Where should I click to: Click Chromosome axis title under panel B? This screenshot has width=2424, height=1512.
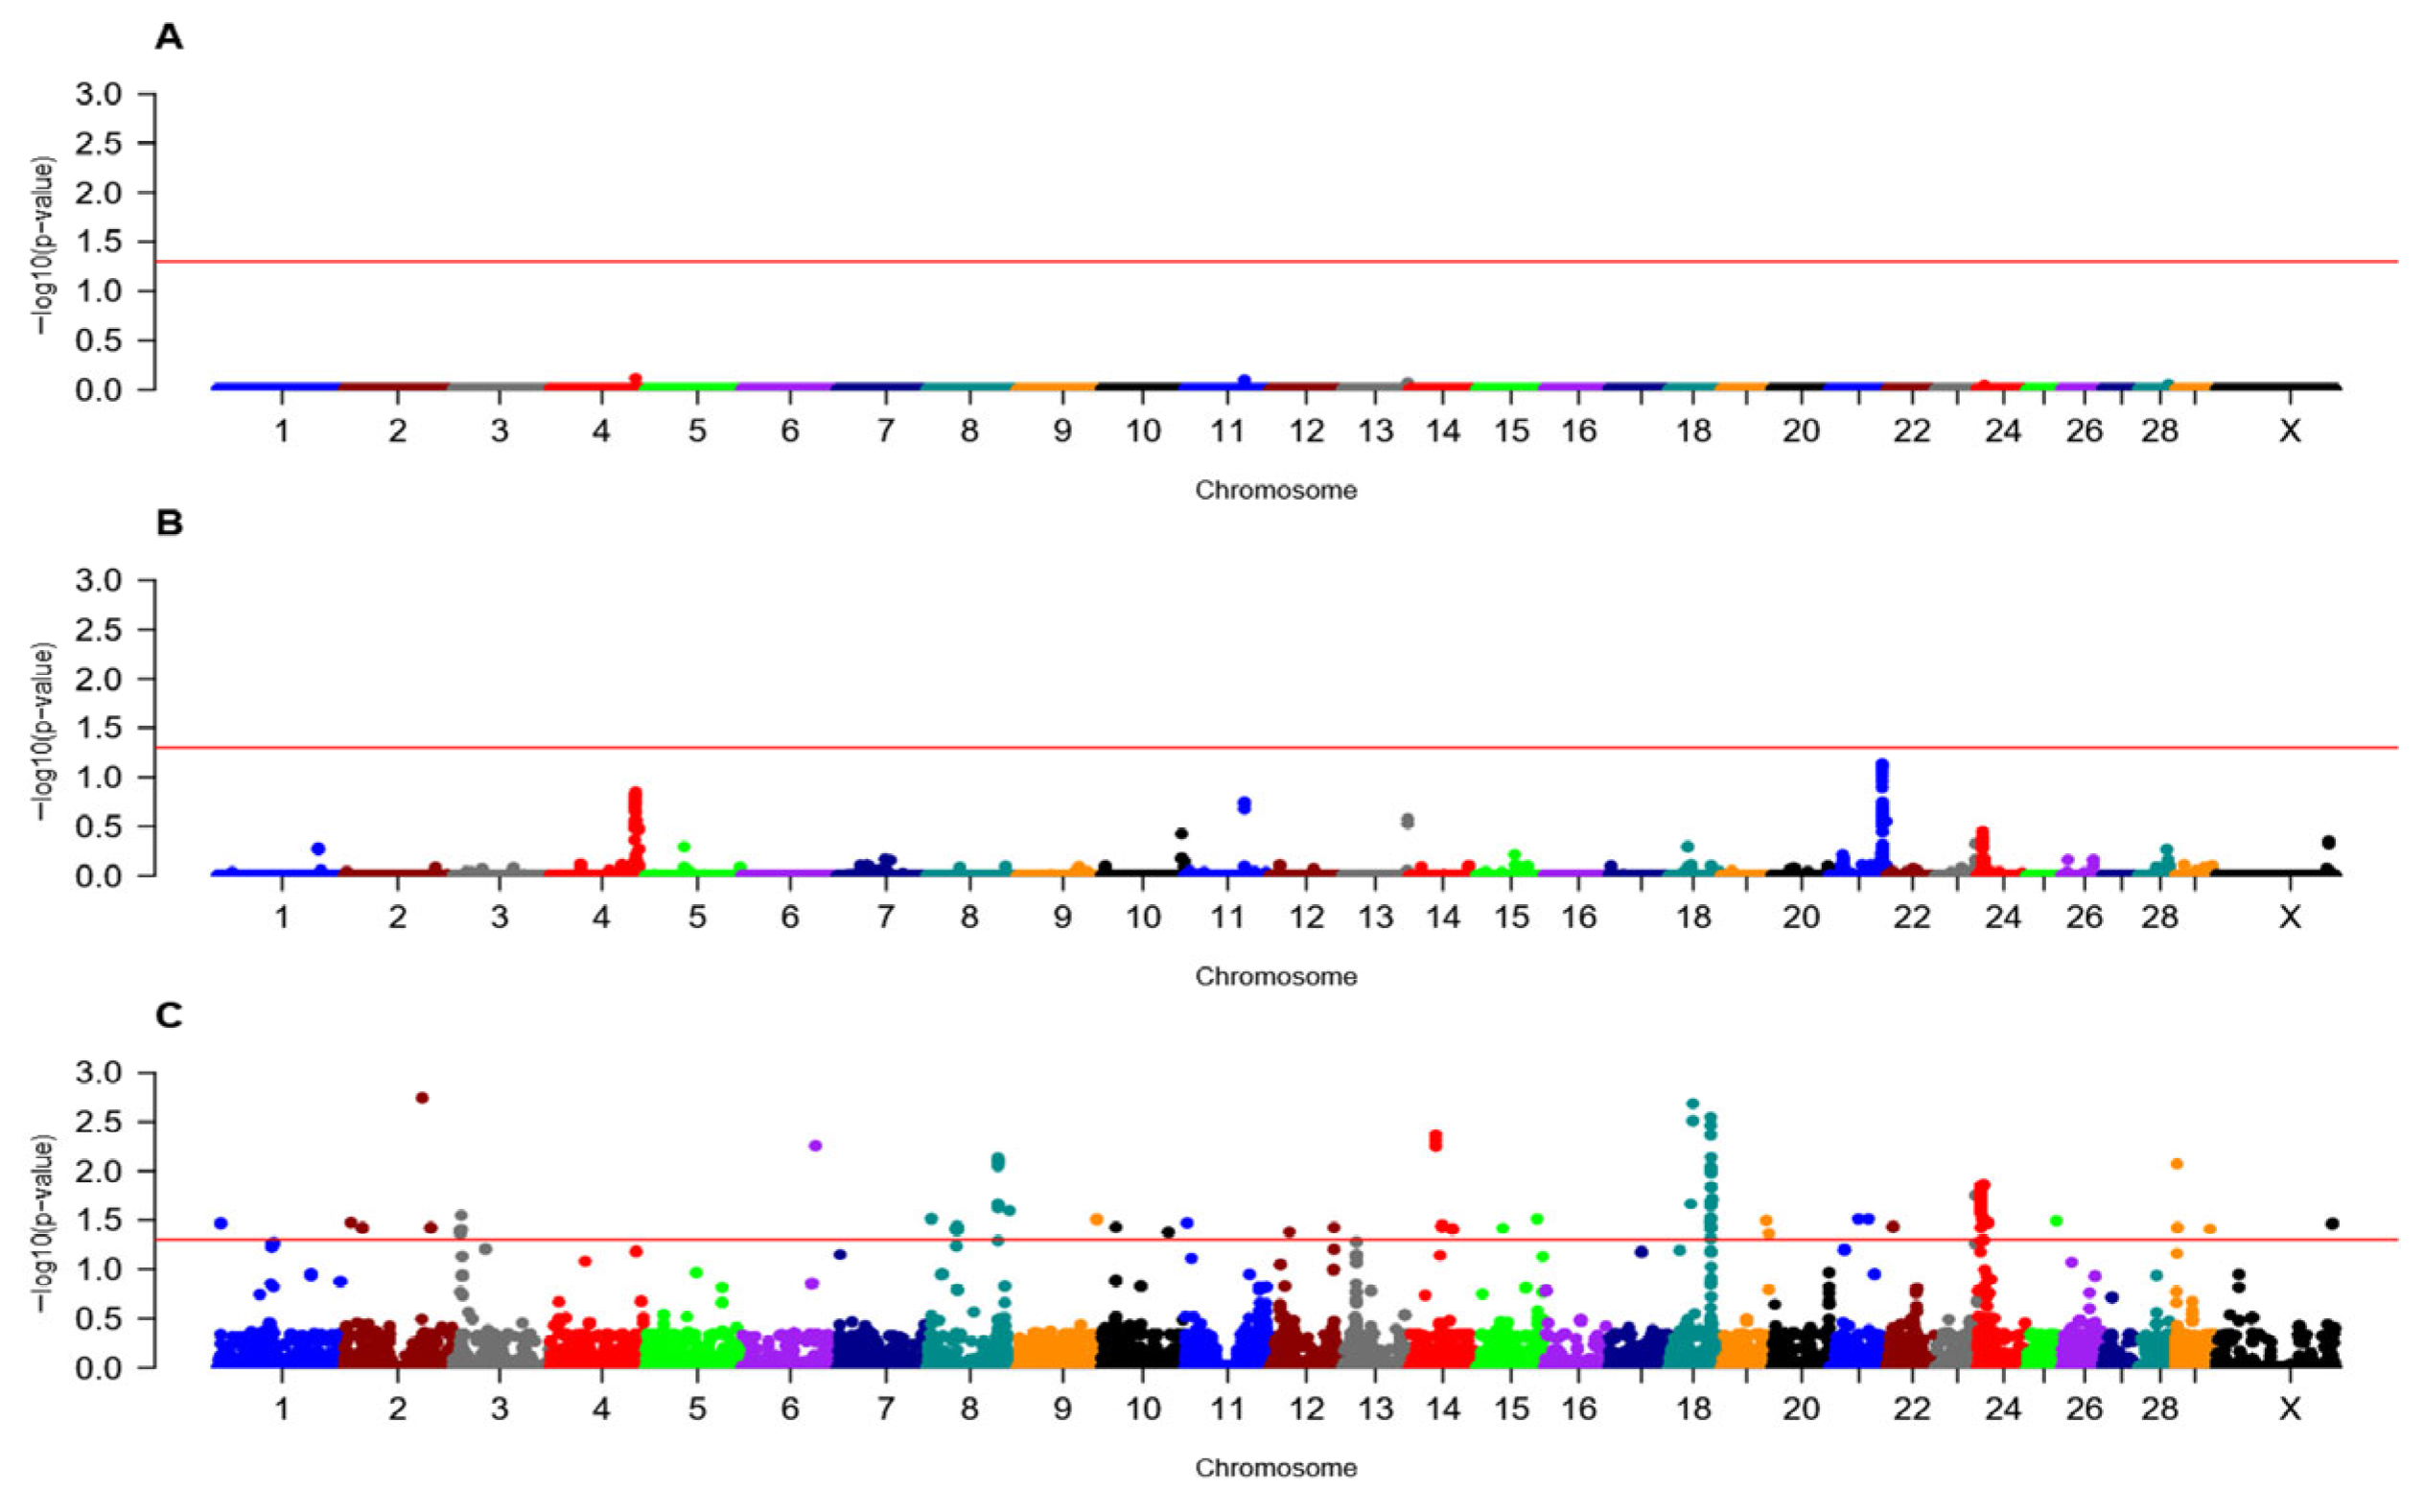coord(1276,977)
